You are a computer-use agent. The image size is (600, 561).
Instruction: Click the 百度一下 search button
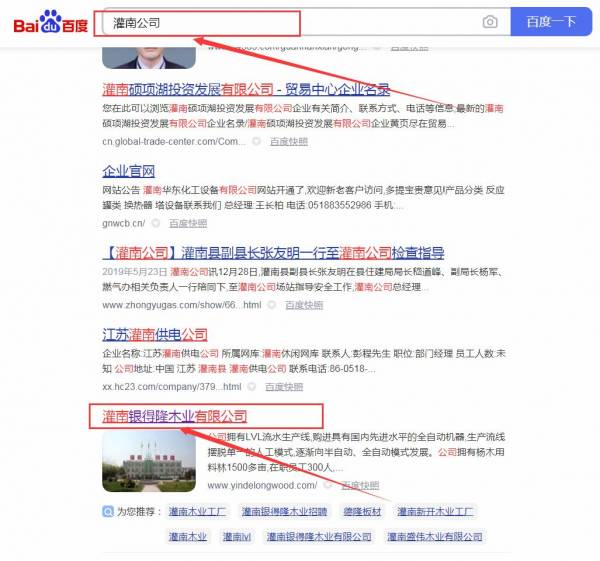point(551,22)
